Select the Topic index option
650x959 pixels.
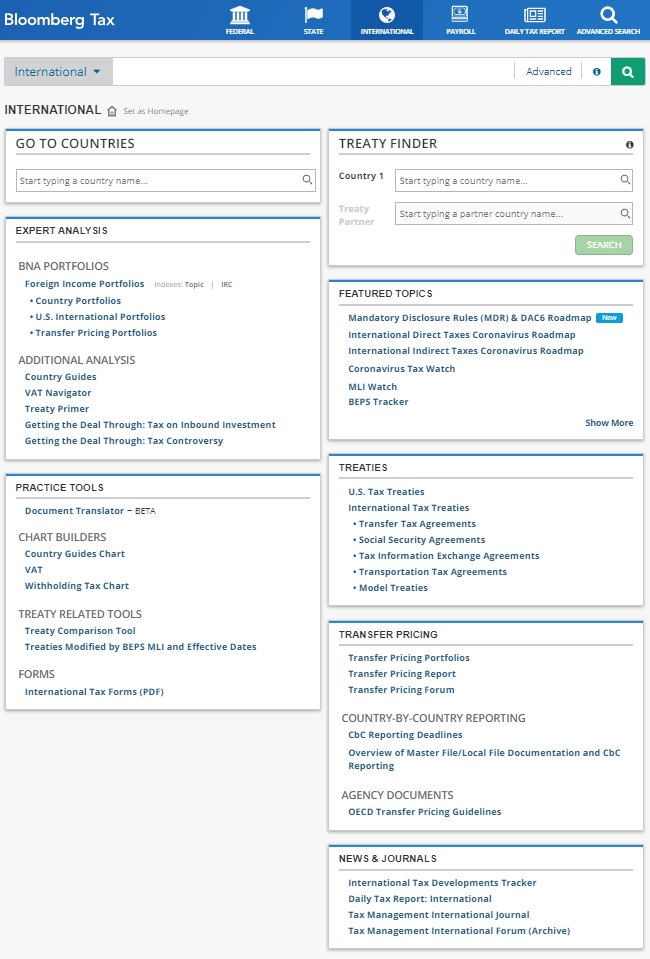click(193, 285)
